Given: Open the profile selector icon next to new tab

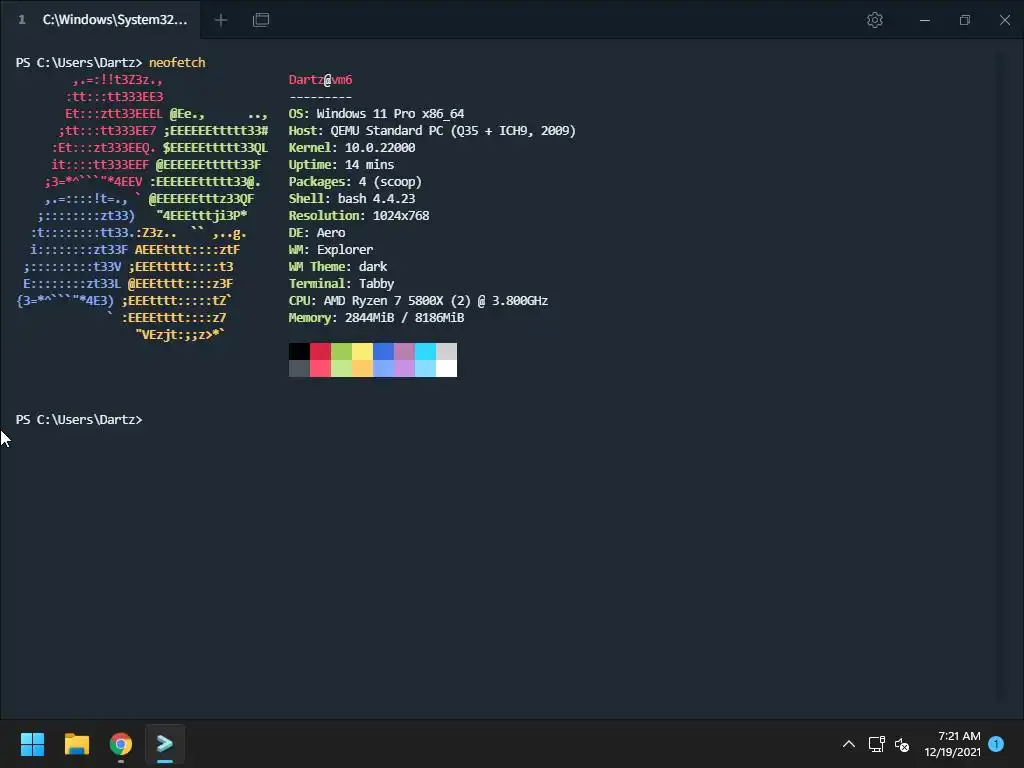Looking at the screenshot, I should (x=261, y=20).
